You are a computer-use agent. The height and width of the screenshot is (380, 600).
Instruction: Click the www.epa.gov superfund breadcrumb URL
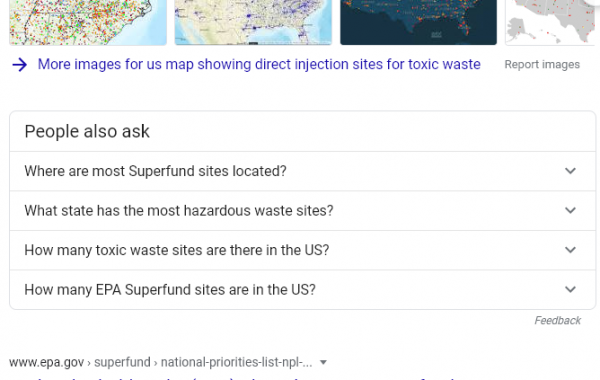click(161, 362)
